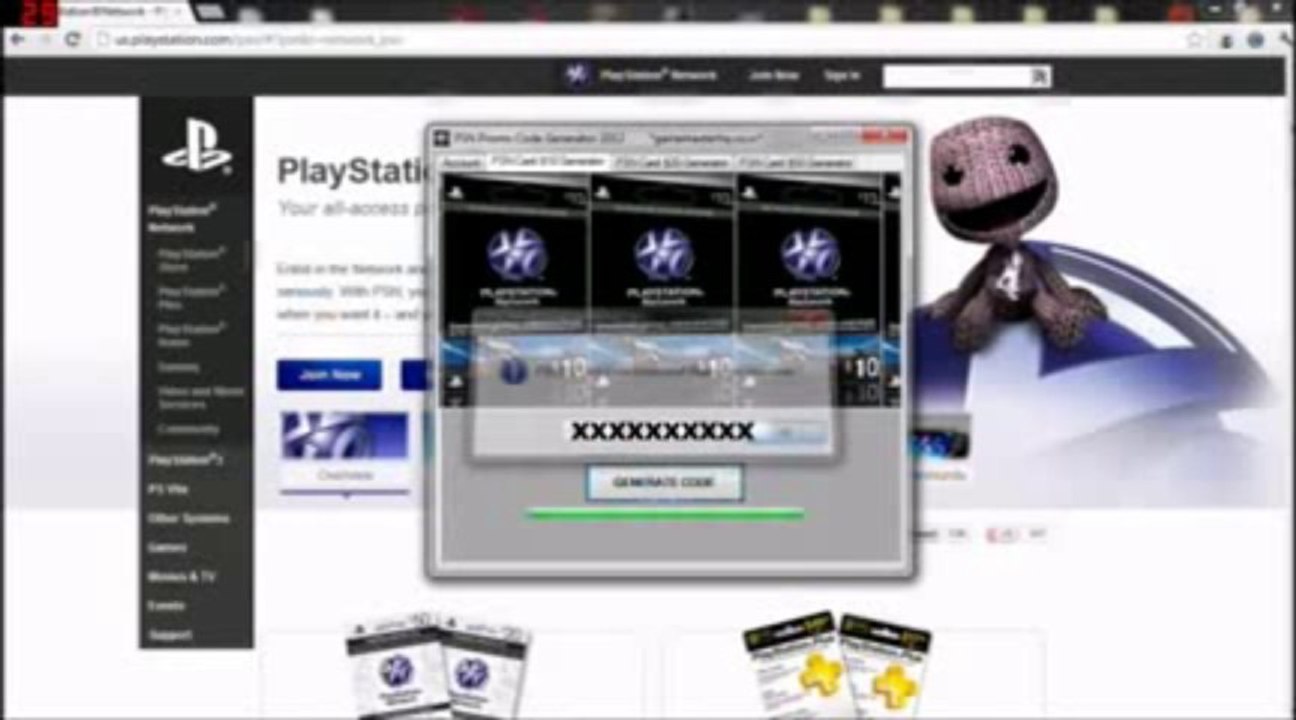The width and height of the screenshot is (1296, 720).
Task: Open Community in the sidebar
Action: [188, 429]
